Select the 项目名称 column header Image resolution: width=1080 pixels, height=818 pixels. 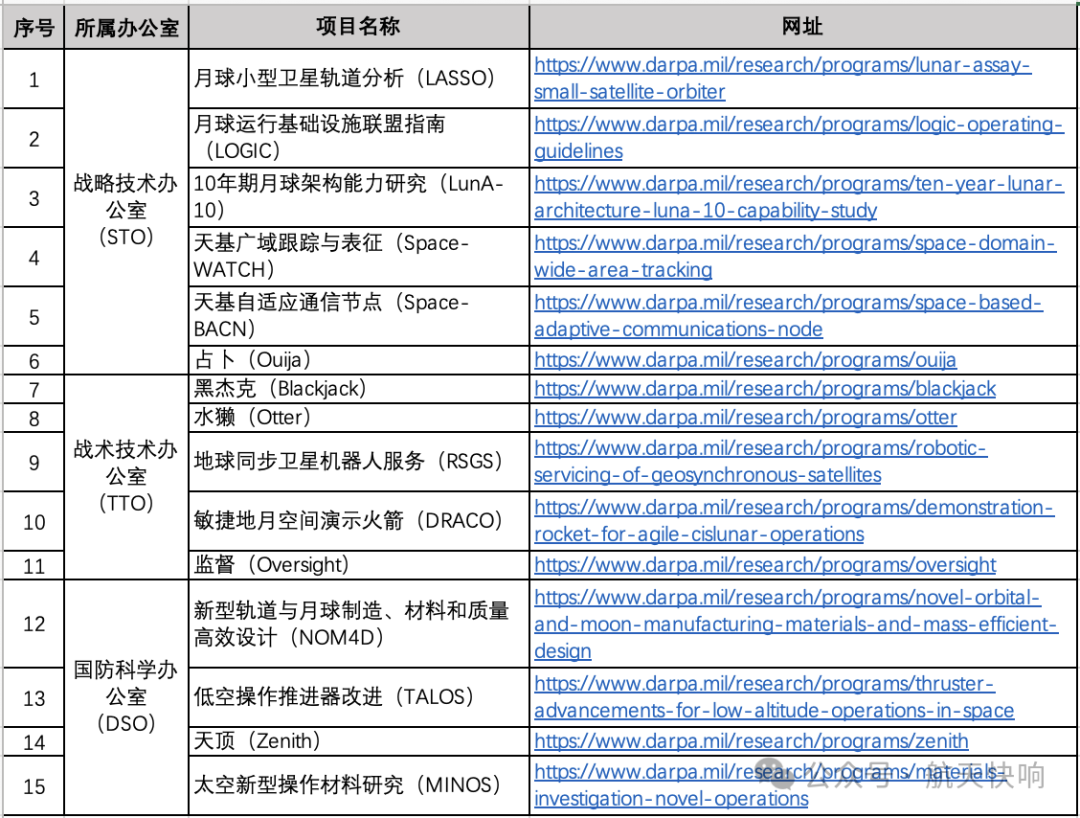358,27
